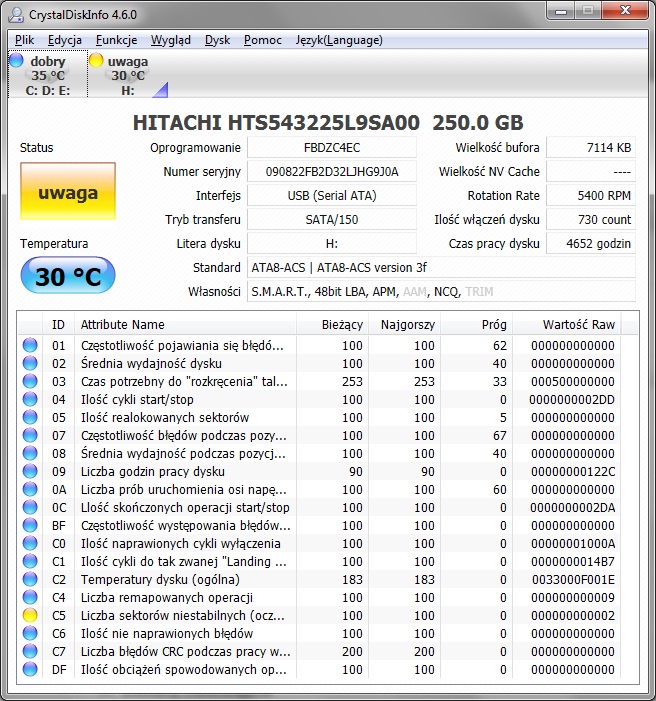Select the 'dobry' C: D: E: disk tab
Screen dimensions: 656x701
pyautogui.click(x=48, y=74)
